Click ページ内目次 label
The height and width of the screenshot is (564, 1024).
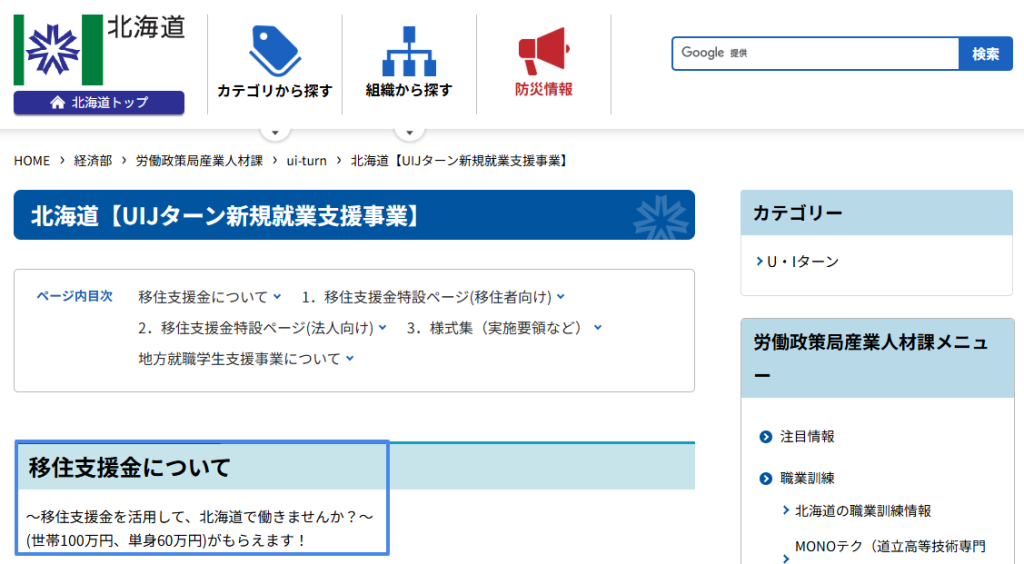click(x=74, y=296)
